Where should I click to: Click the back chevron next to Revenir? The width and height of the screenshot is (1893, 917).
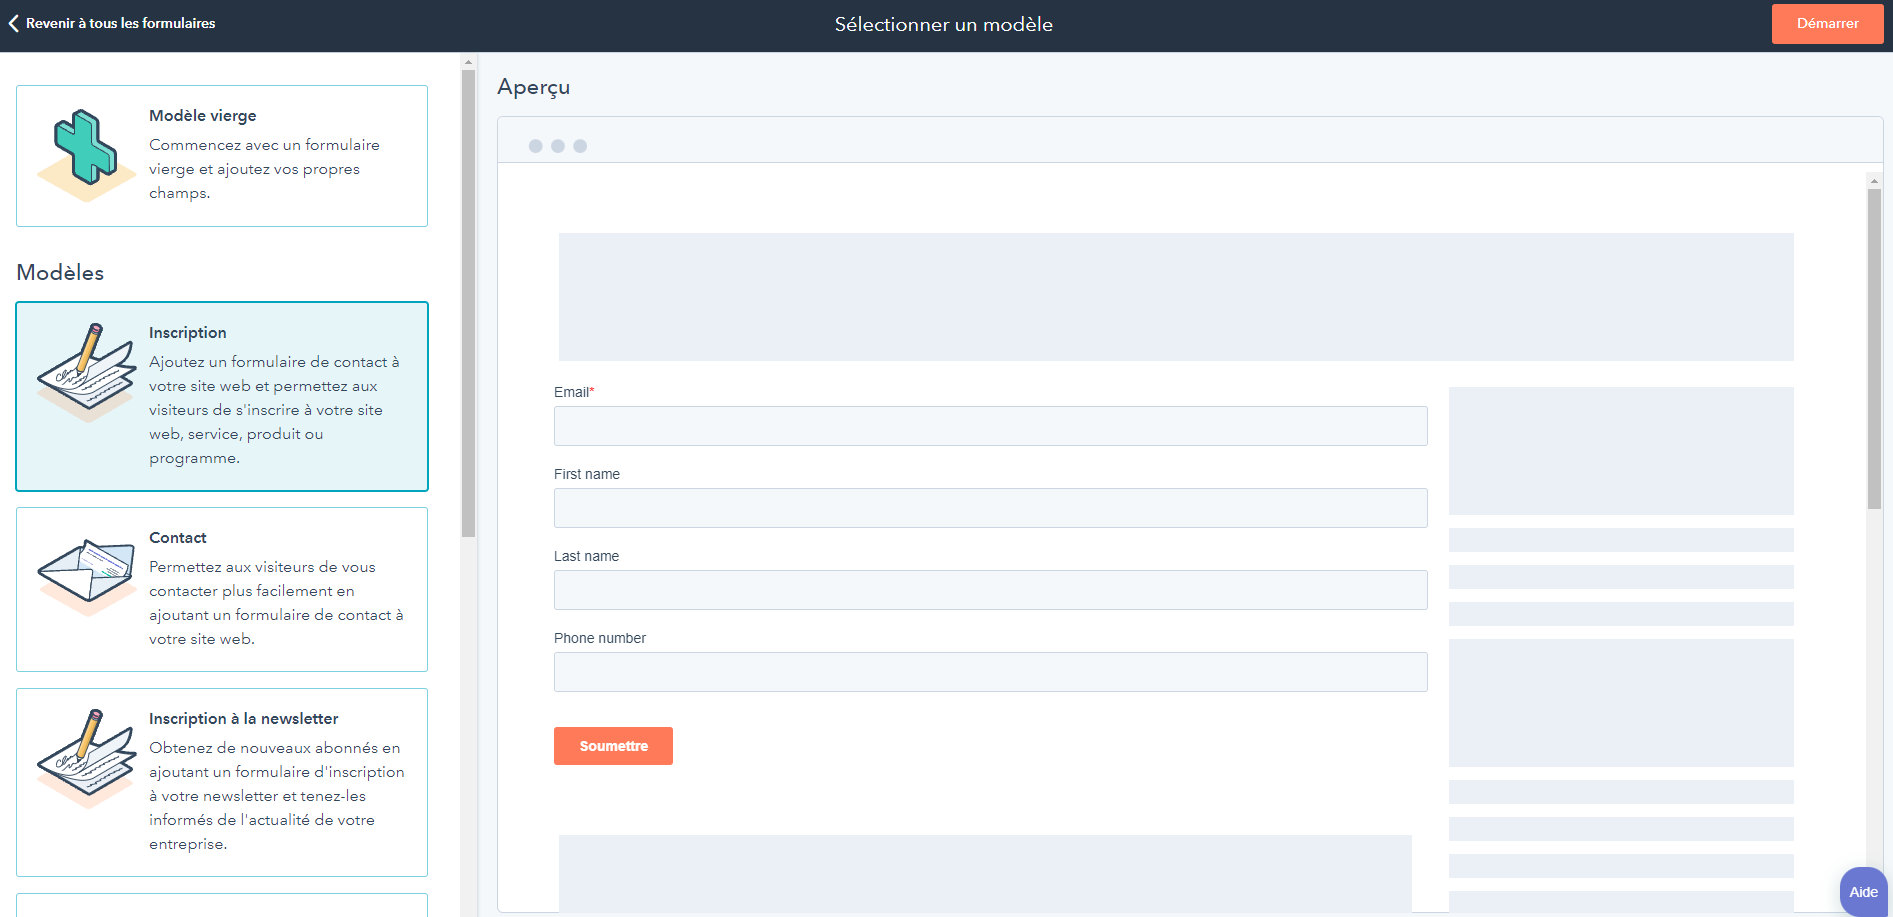point(13,23)
